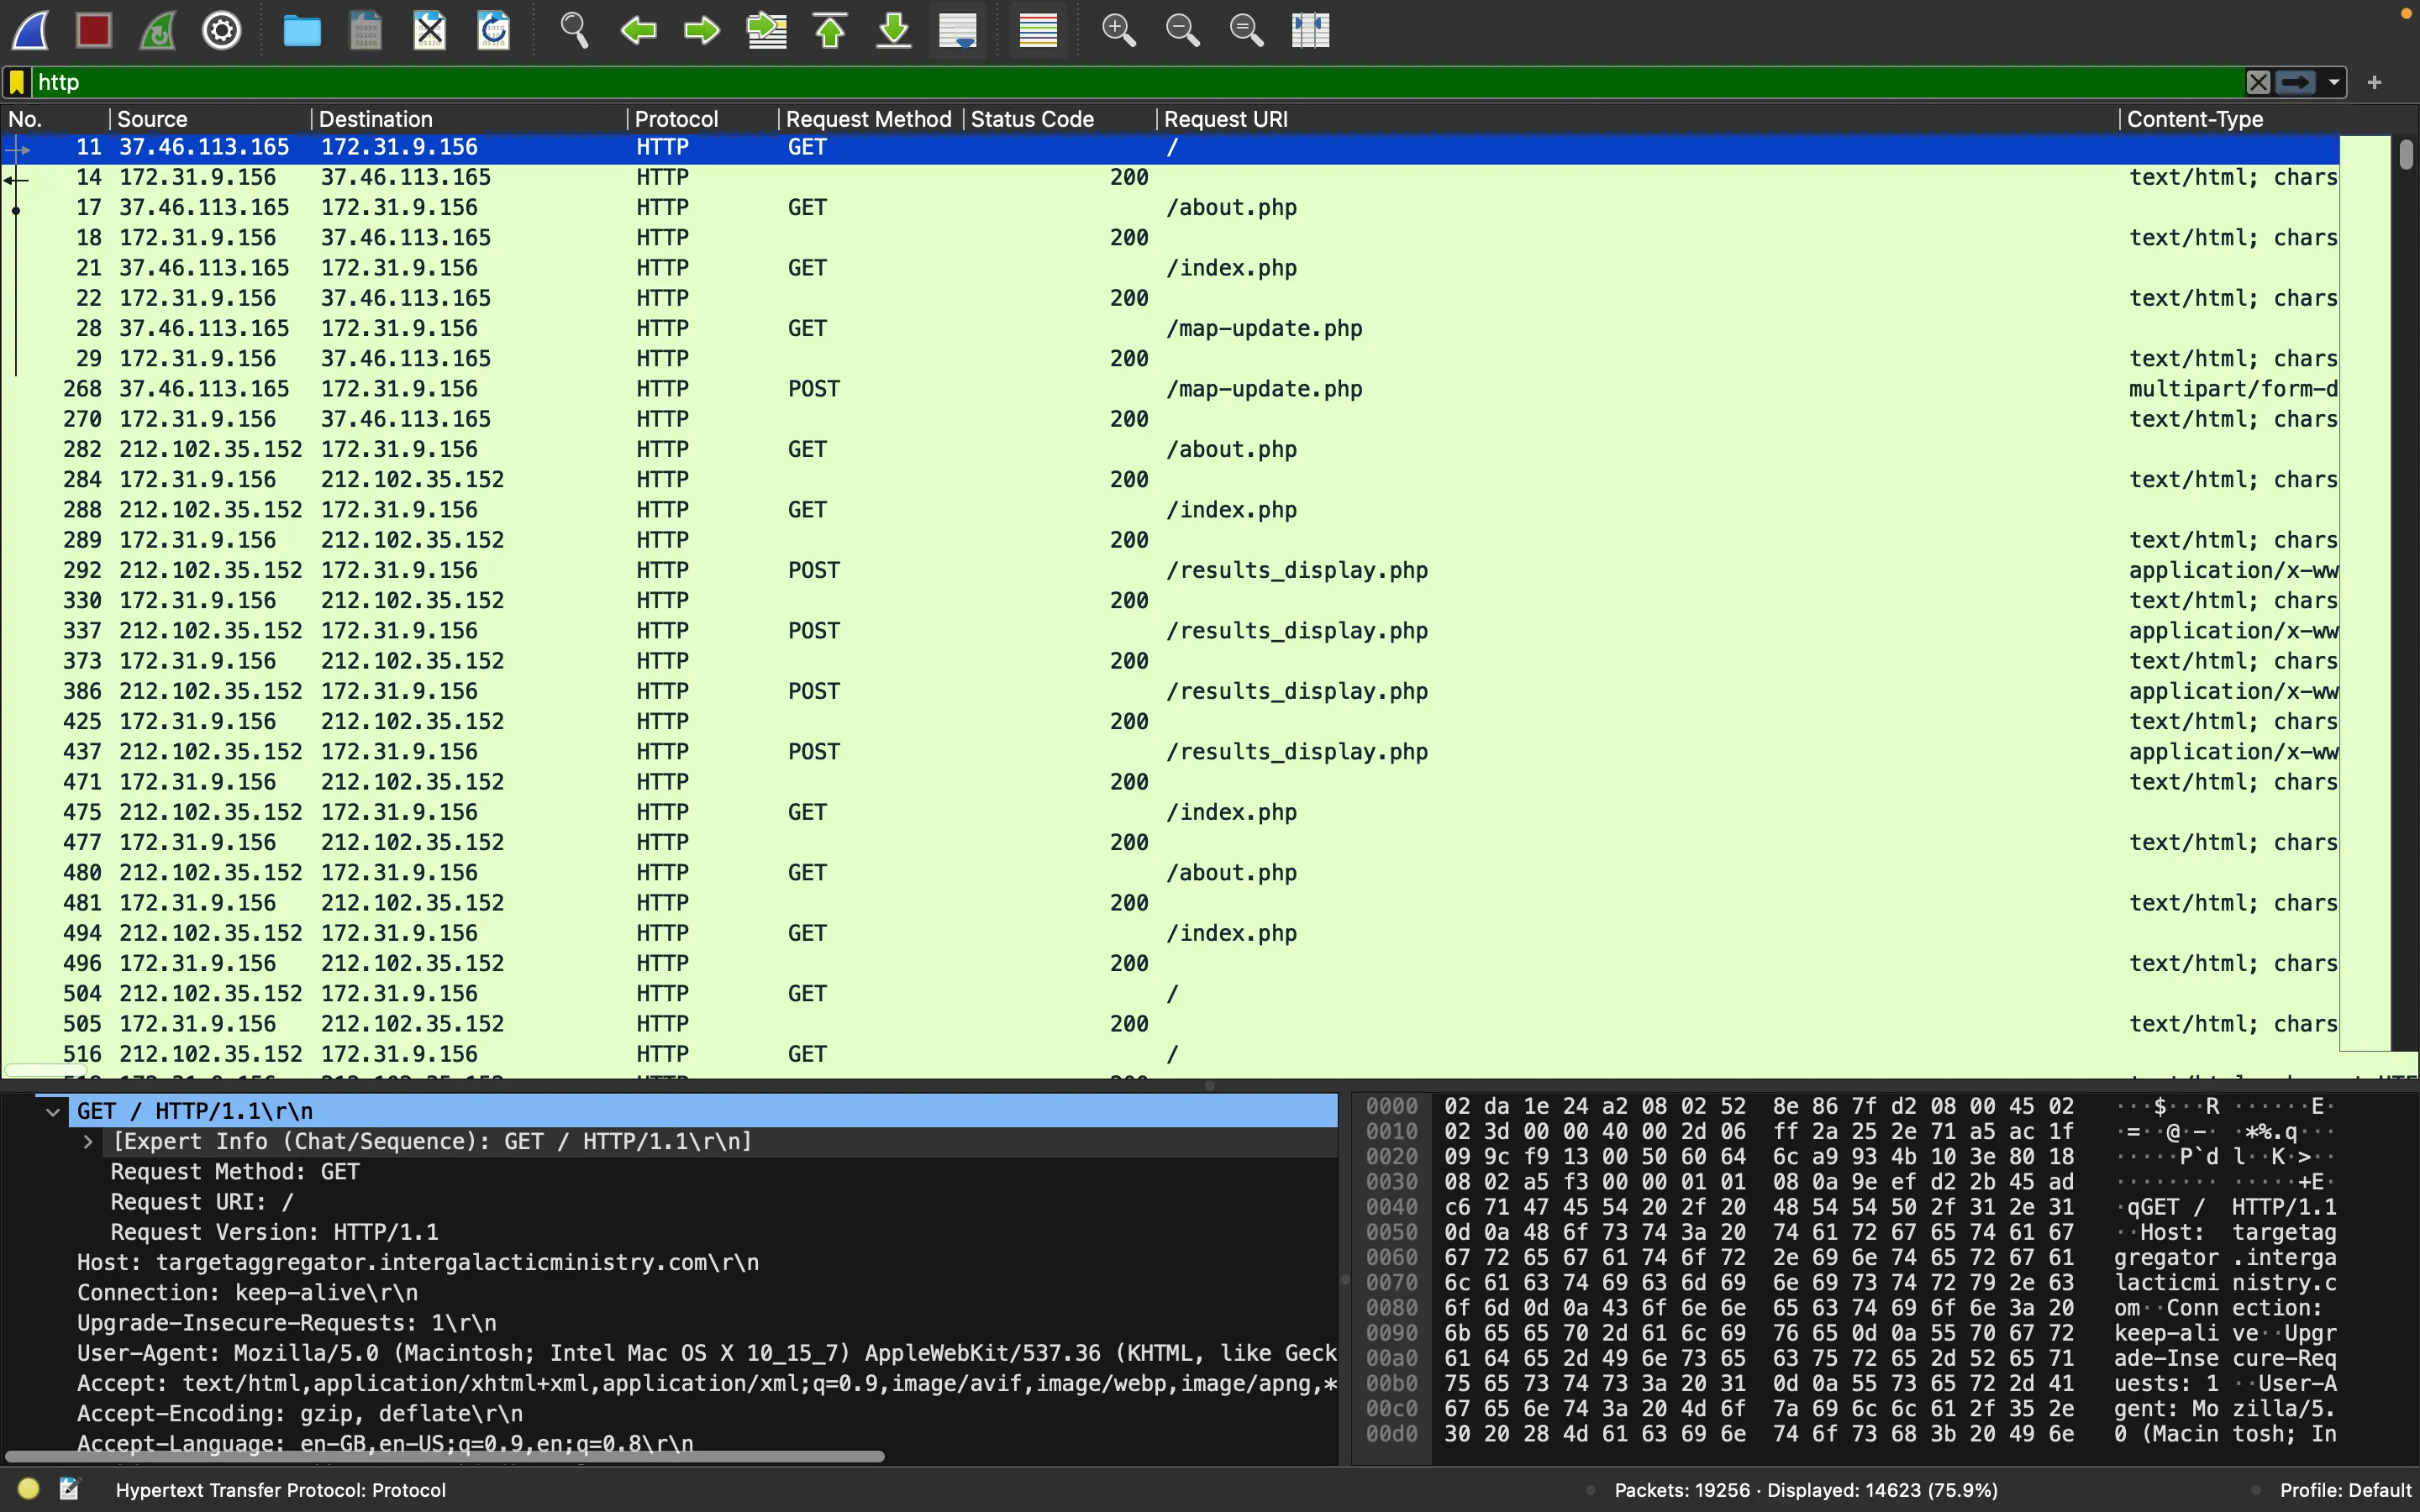The height and width of the screenshot is (1512, 2420).
Task: Toggle packet list colorization
Action: point(1038,30)
